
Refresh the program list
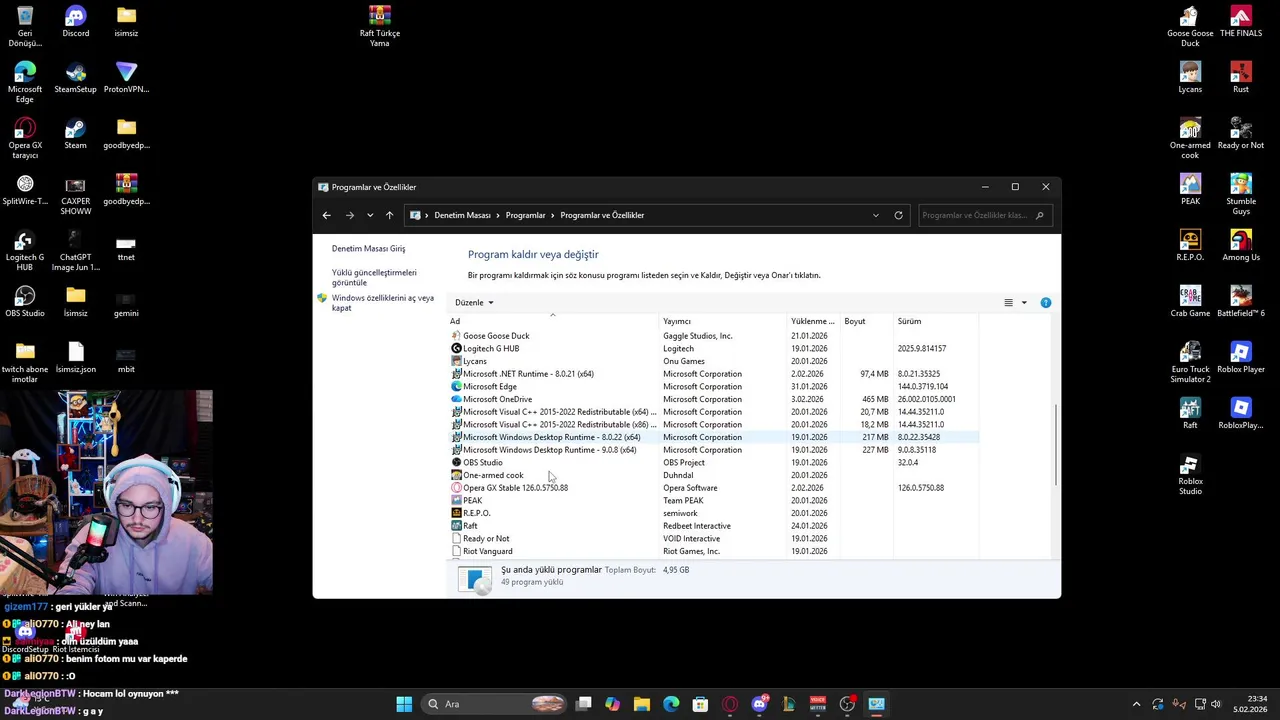coord(898,215)
